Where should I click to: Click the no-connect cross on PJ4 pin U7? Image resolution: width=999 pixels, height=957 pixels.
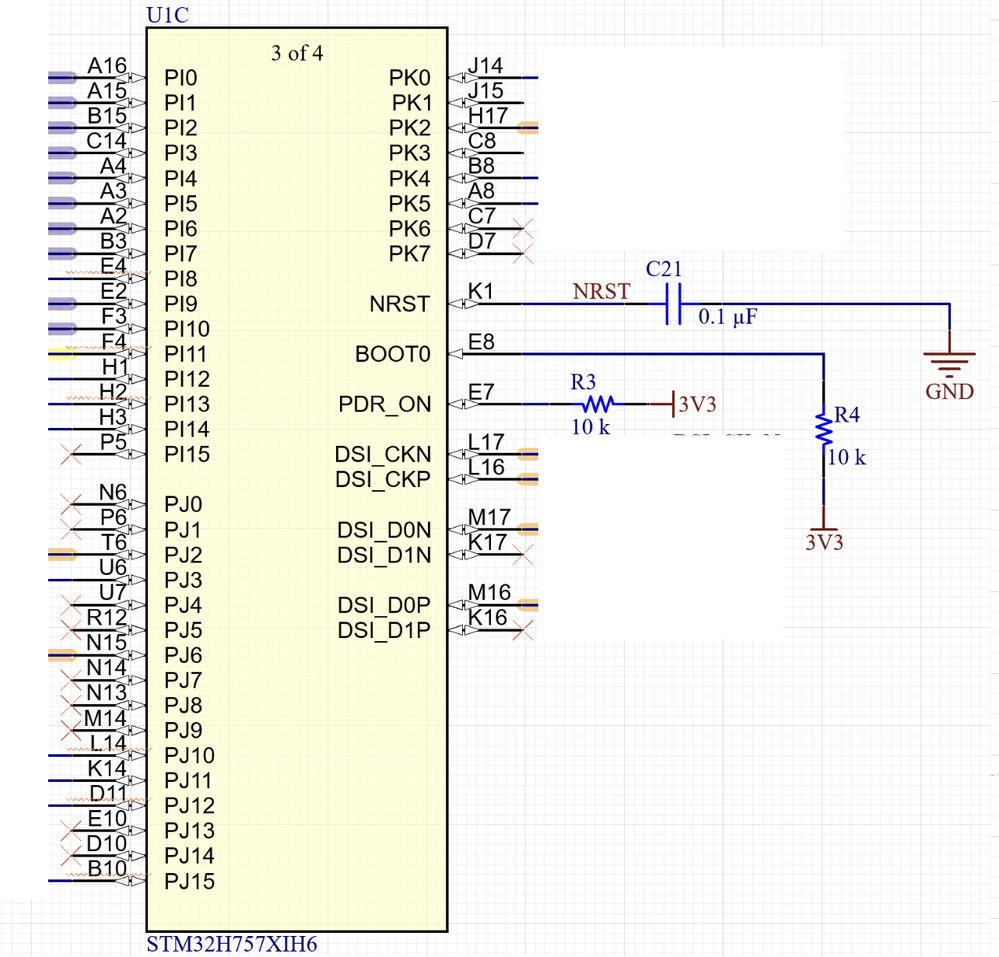(x=71, y=605)
